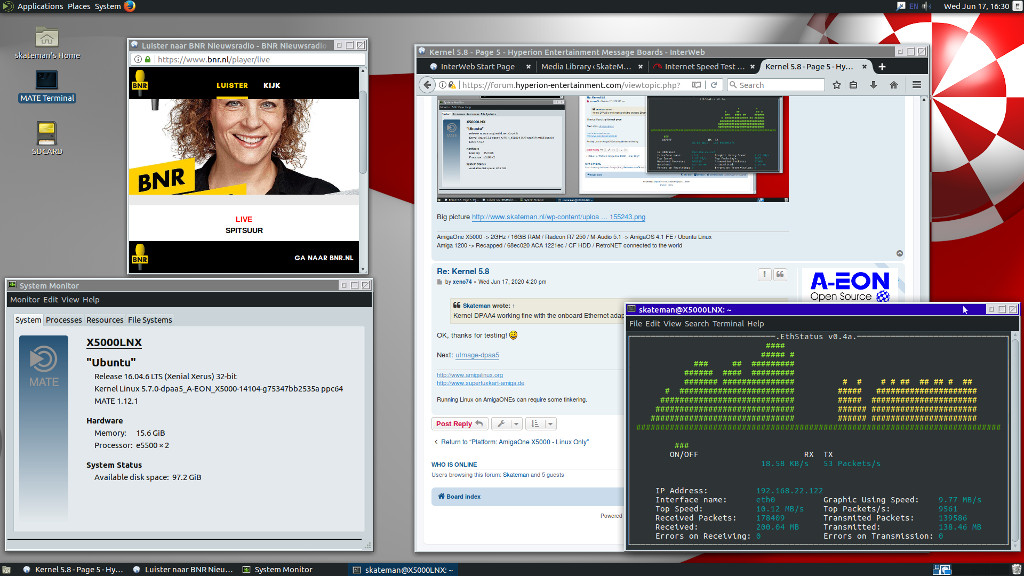
Task: Open the SDCARD desktop drive icon
Action: coord(46,133)
